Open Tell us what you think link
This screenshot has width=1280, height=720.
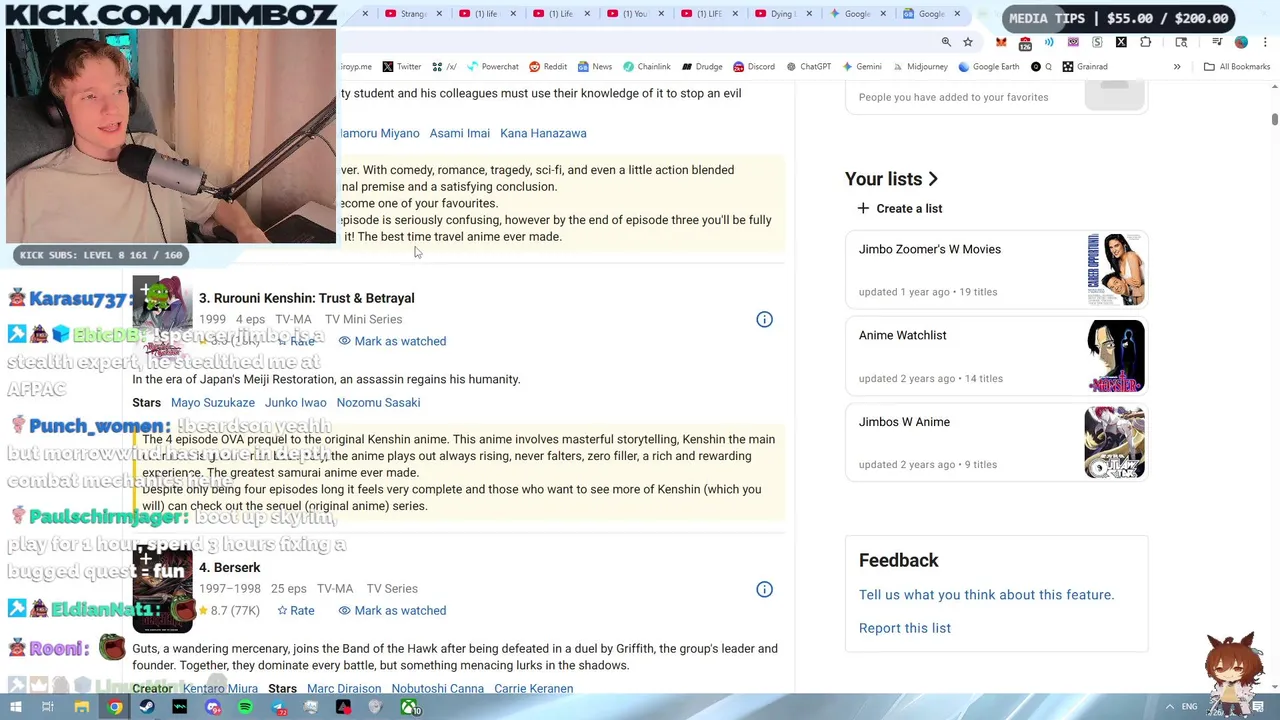coord(986,594)
